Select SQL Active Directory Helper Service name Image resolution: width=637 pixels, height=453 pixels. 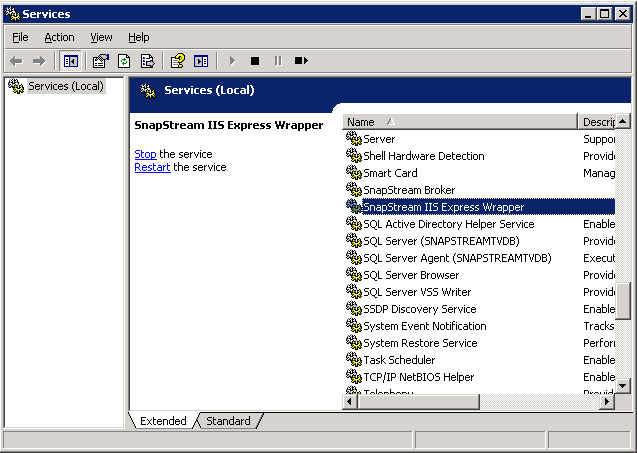coord(448,224)
